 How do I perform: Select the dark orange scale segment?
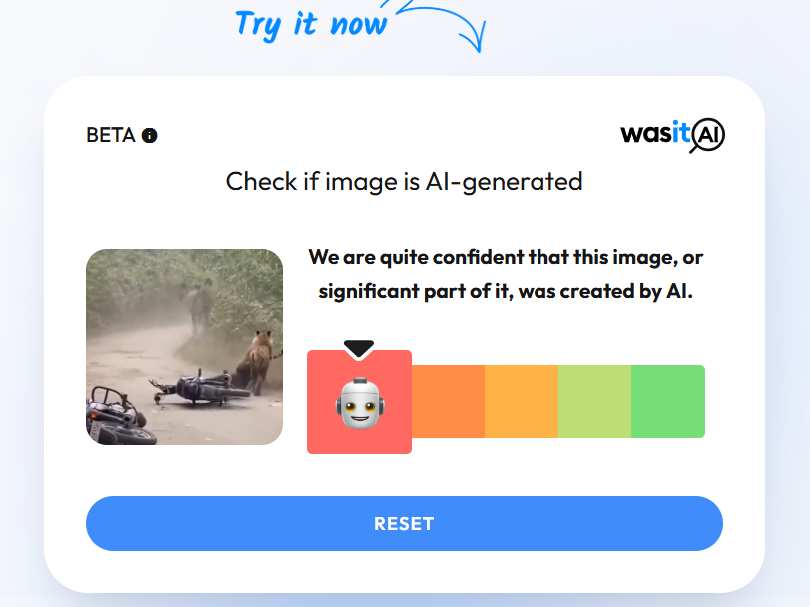click(x=448, y=401)
